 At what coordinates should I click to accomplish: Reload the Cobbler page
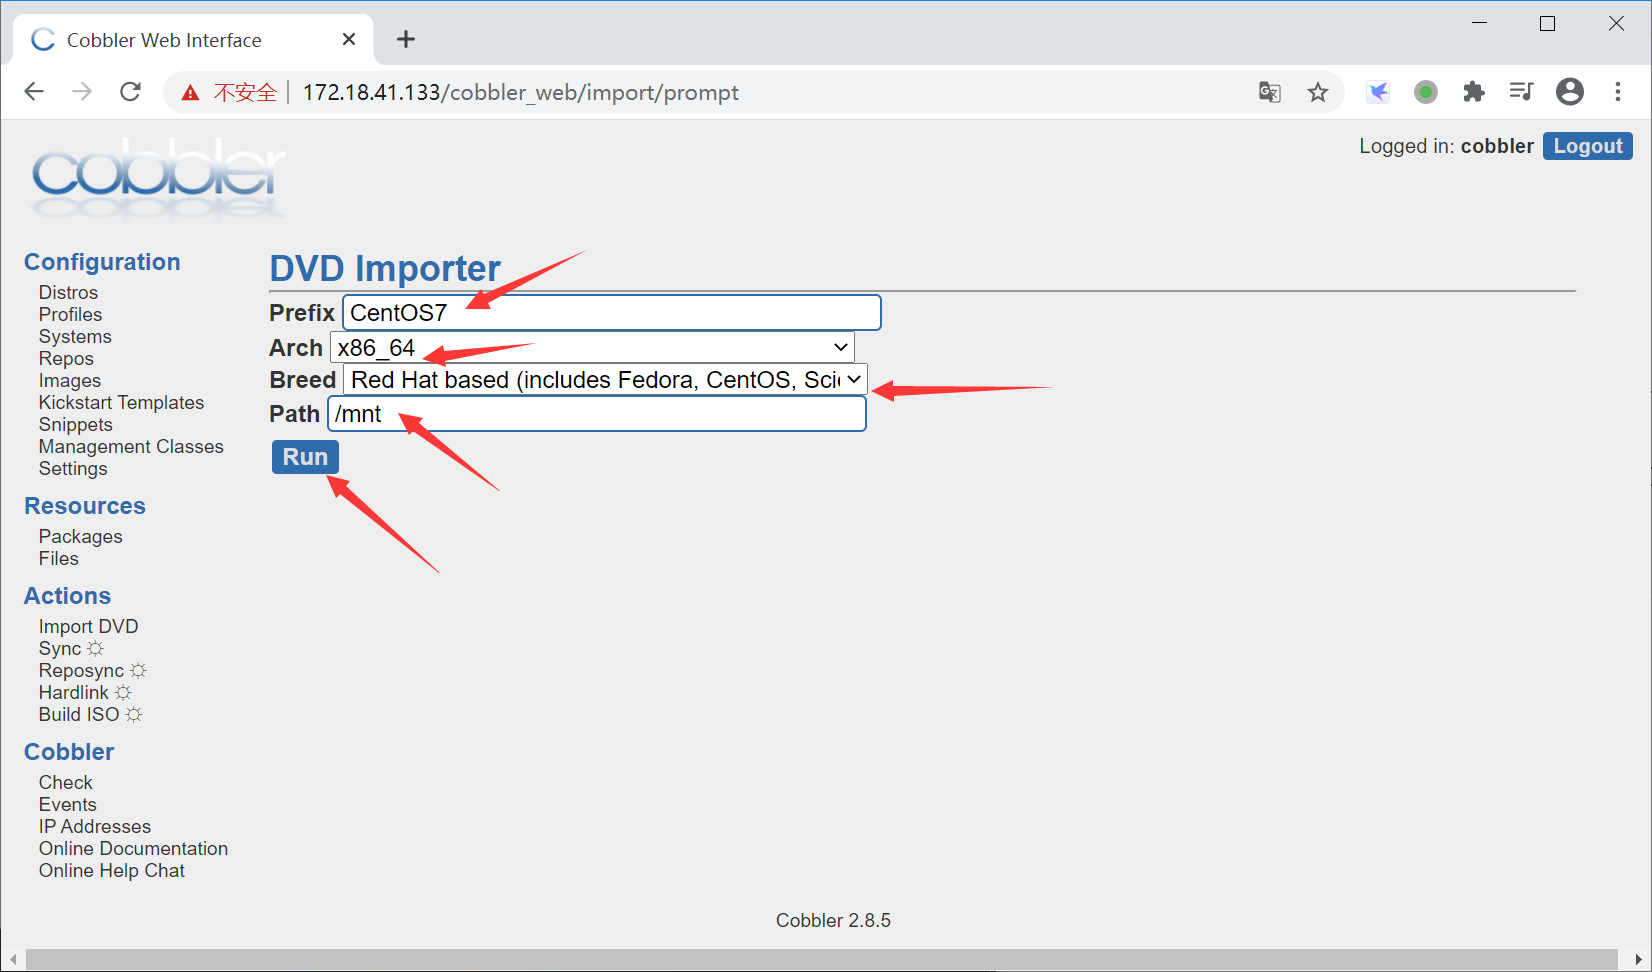(130, 92)
